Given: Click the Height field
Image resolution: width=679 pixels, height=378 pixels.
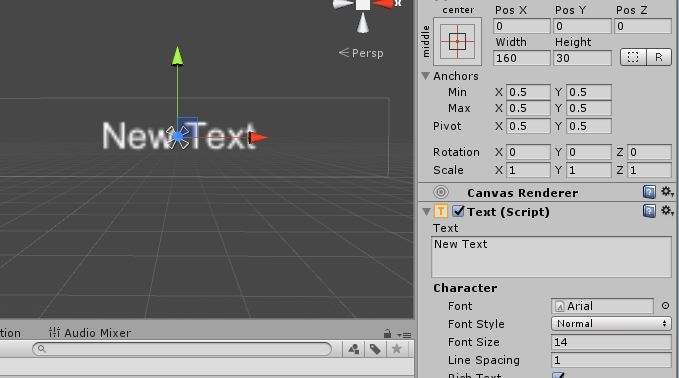Looking at the screenshot, I should click(x=582, y=58).
